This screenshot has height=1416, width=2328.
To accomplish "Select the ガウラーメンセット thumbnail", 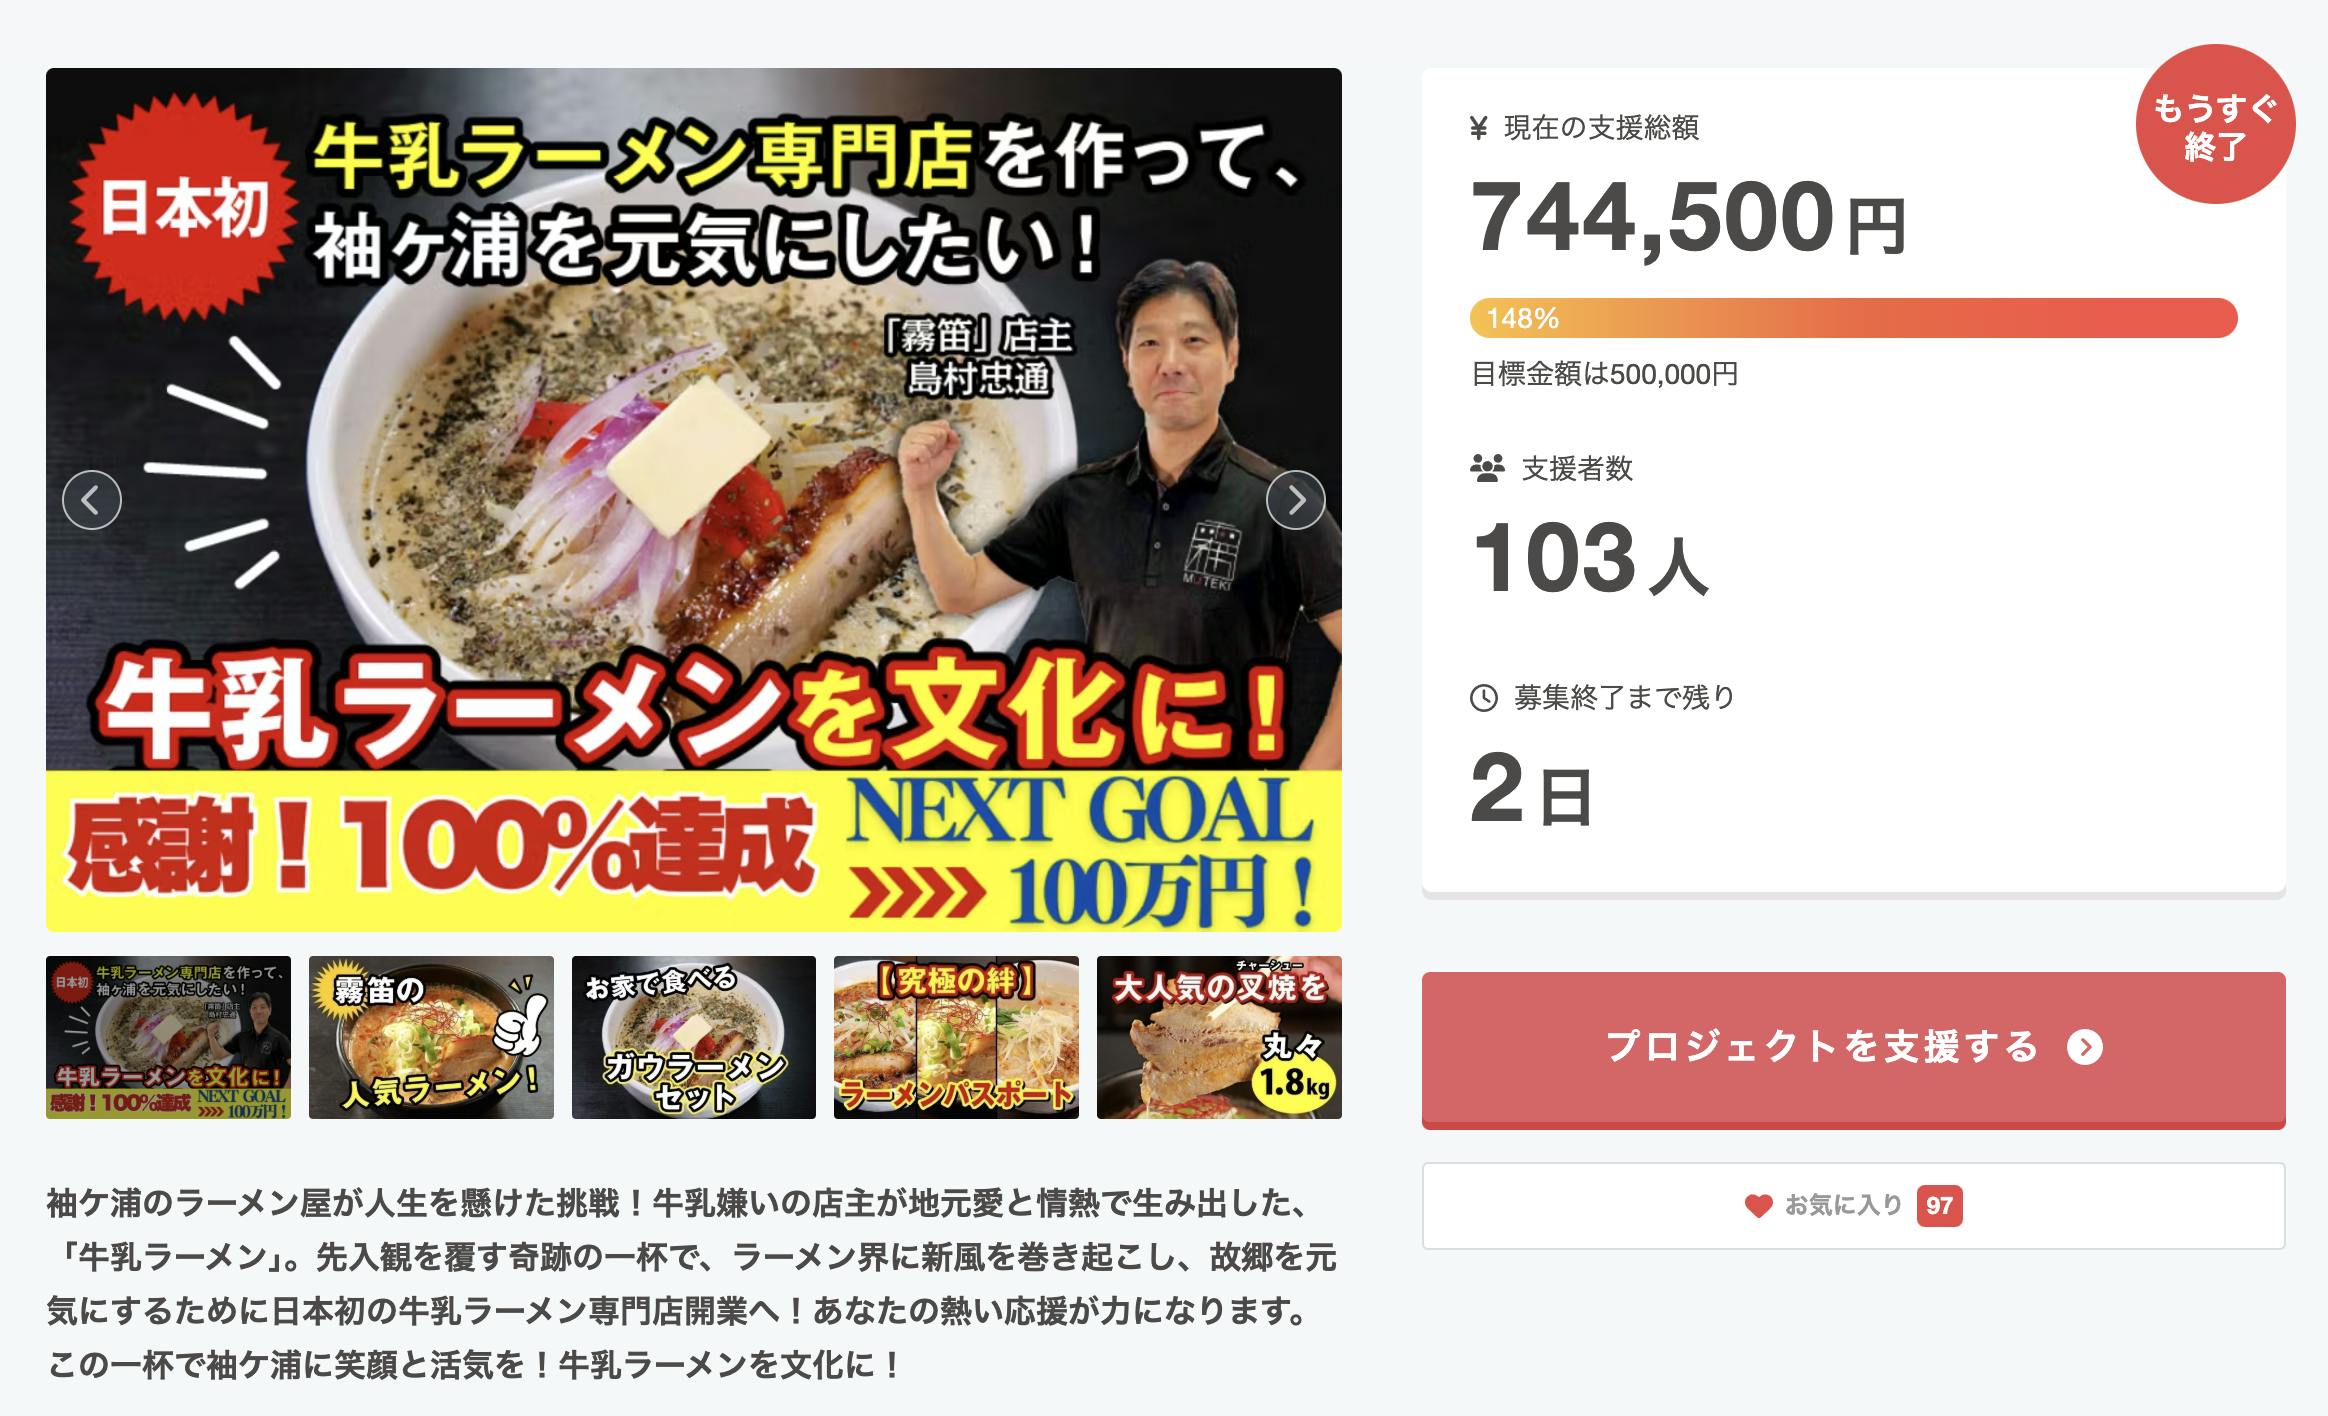I will tap(694, 1037).
